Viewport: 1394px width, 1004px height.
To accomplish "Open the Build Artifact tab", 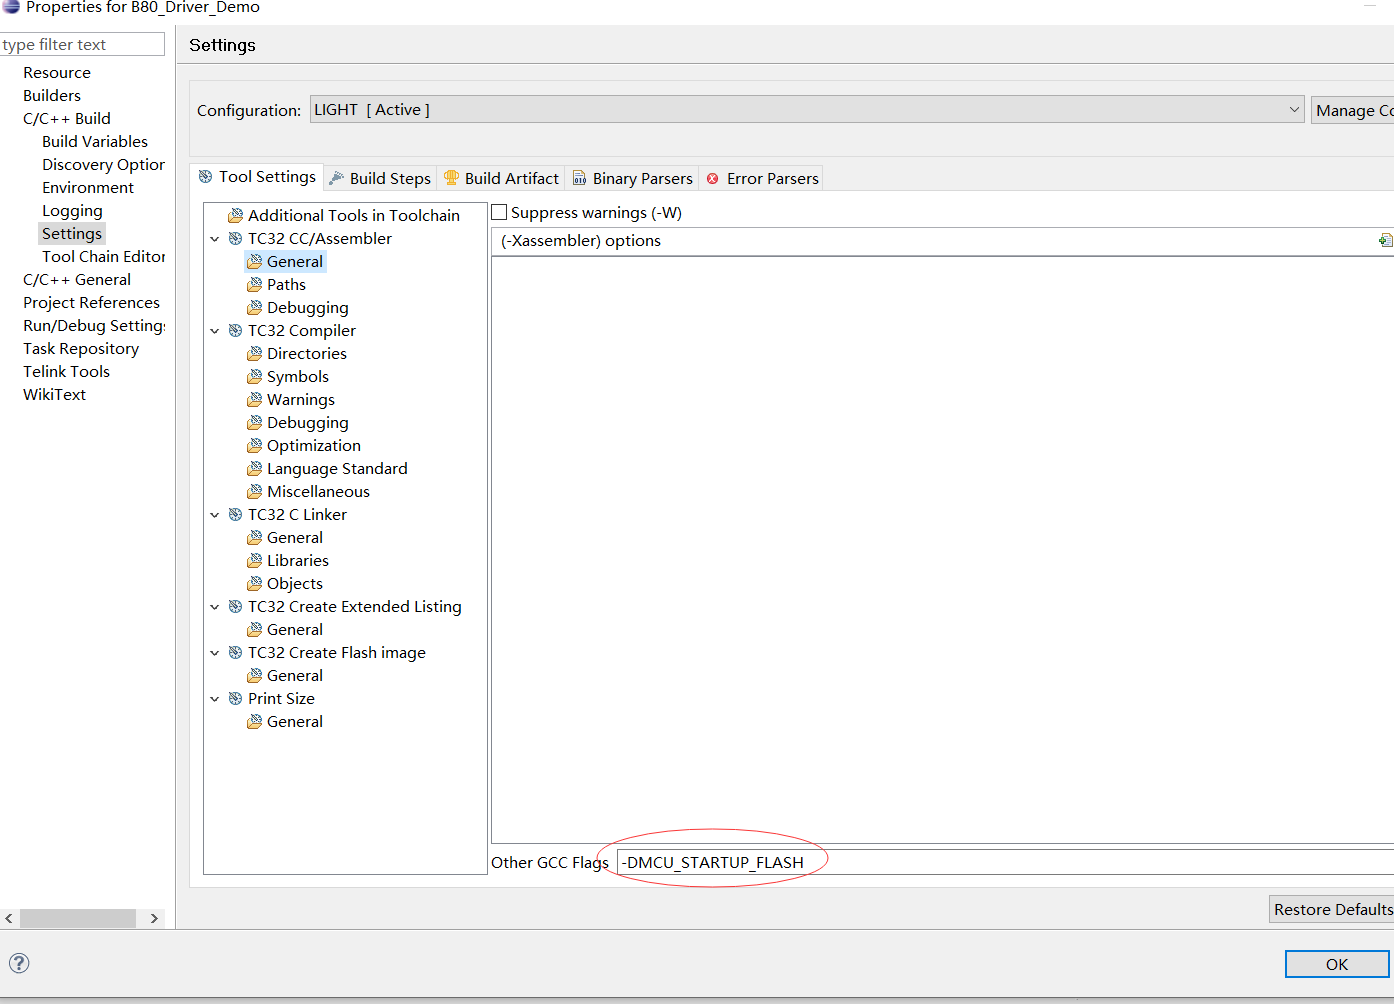I will 501,178.
